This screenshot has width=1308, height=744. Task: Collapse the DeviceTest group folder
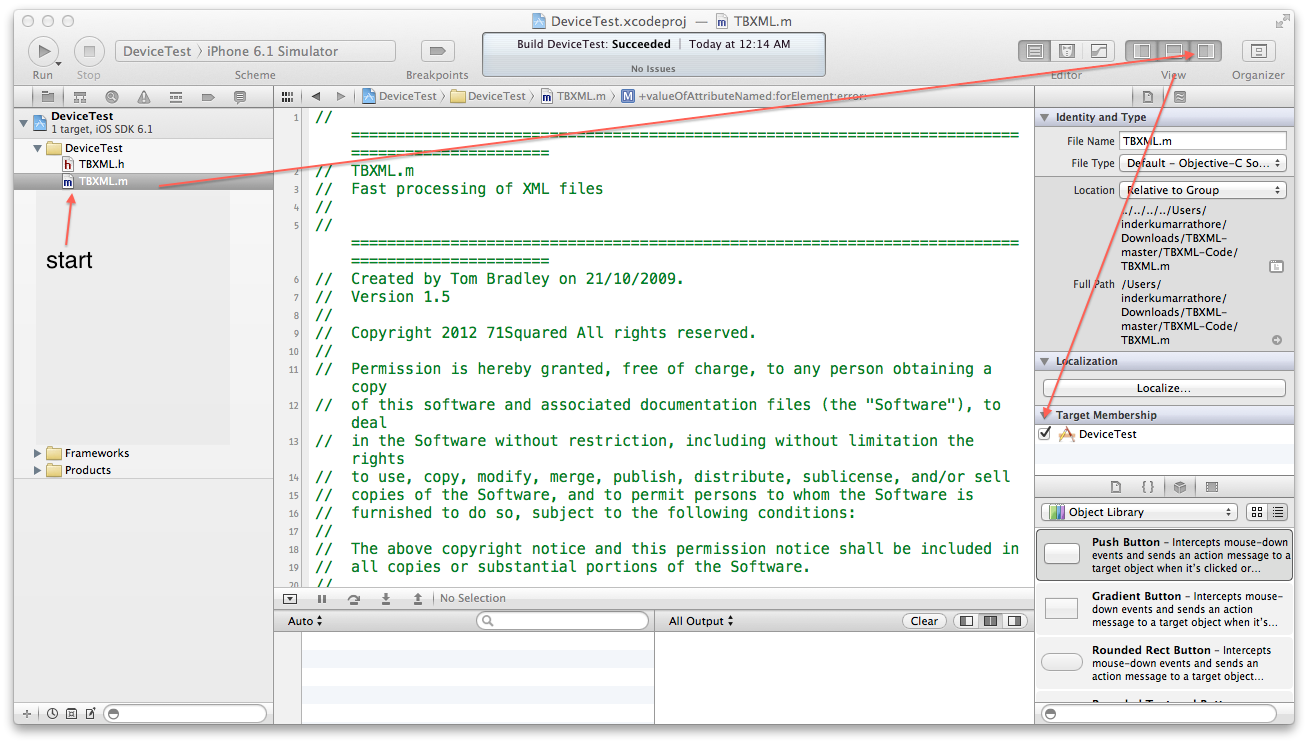pos(38,148)
